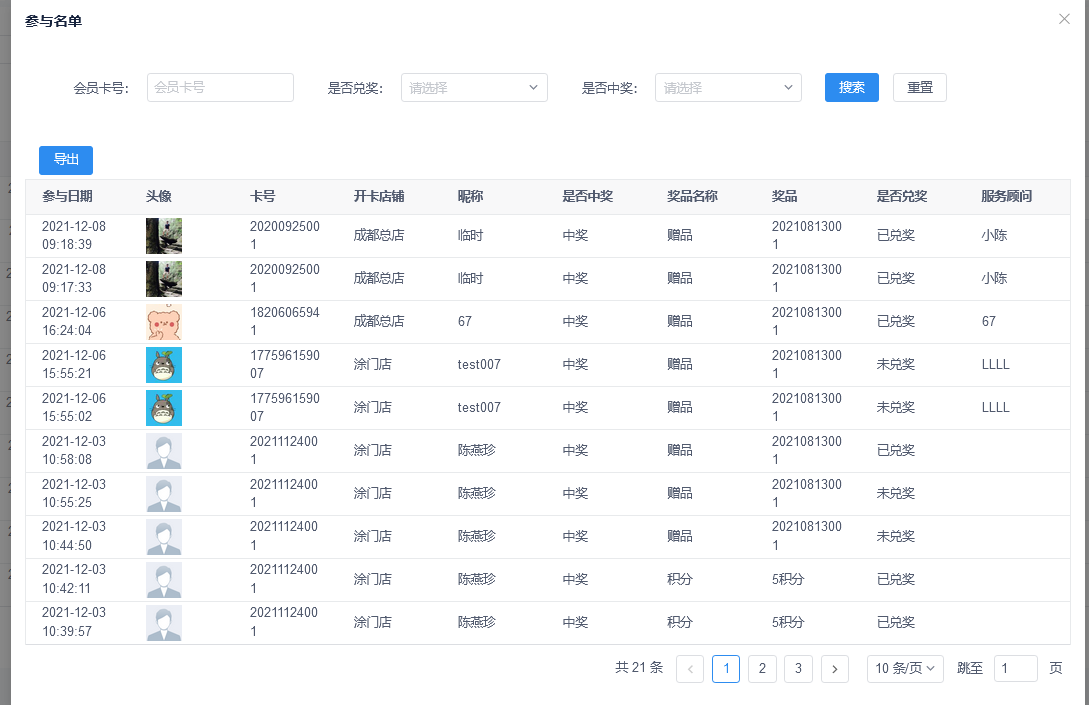Click the 是否兑奖 column header

coord(902,197)
